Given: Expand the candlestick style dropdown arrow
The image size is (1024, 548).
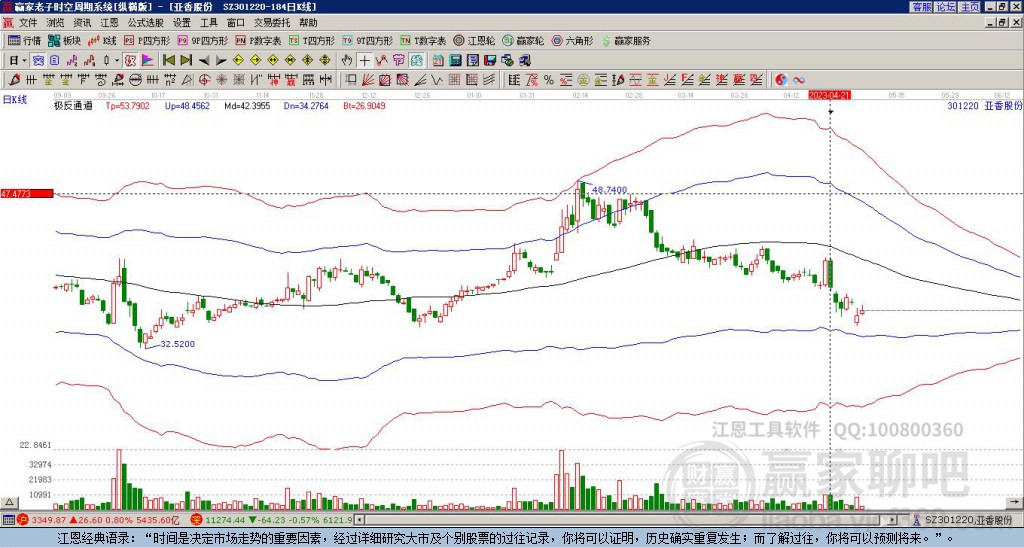Looking at the screenshot, I should 117,60.
